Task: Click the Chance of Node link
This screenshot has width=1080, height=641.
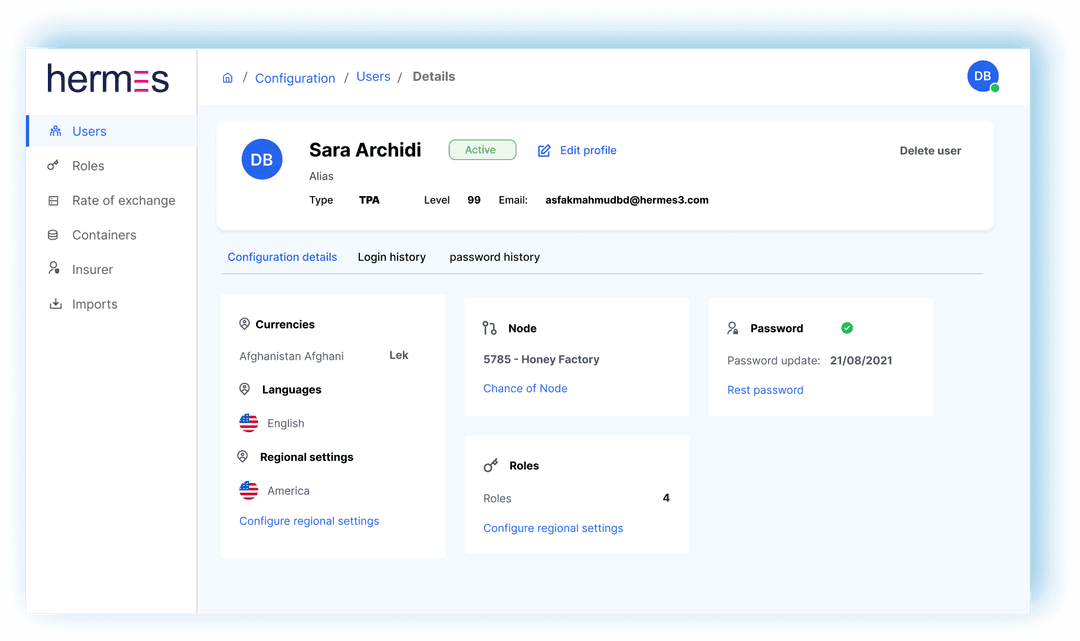Action: tap(525, 388)
